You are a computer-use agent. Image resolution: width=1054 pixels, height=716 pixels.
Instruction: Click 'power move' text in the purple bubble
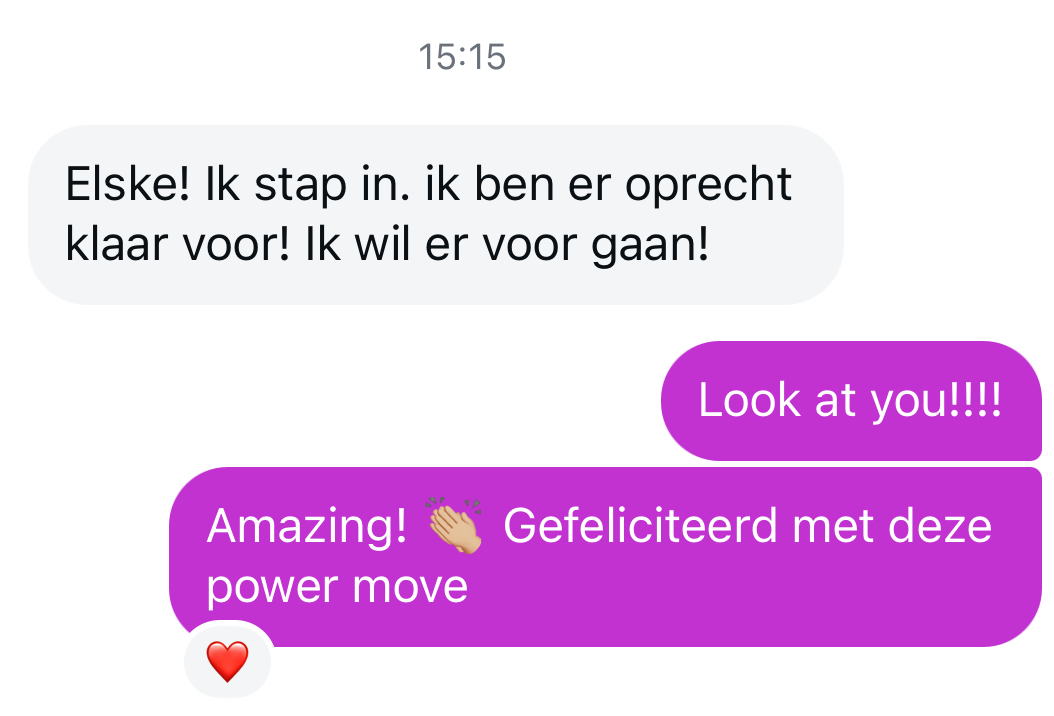[x=337, y=588]
